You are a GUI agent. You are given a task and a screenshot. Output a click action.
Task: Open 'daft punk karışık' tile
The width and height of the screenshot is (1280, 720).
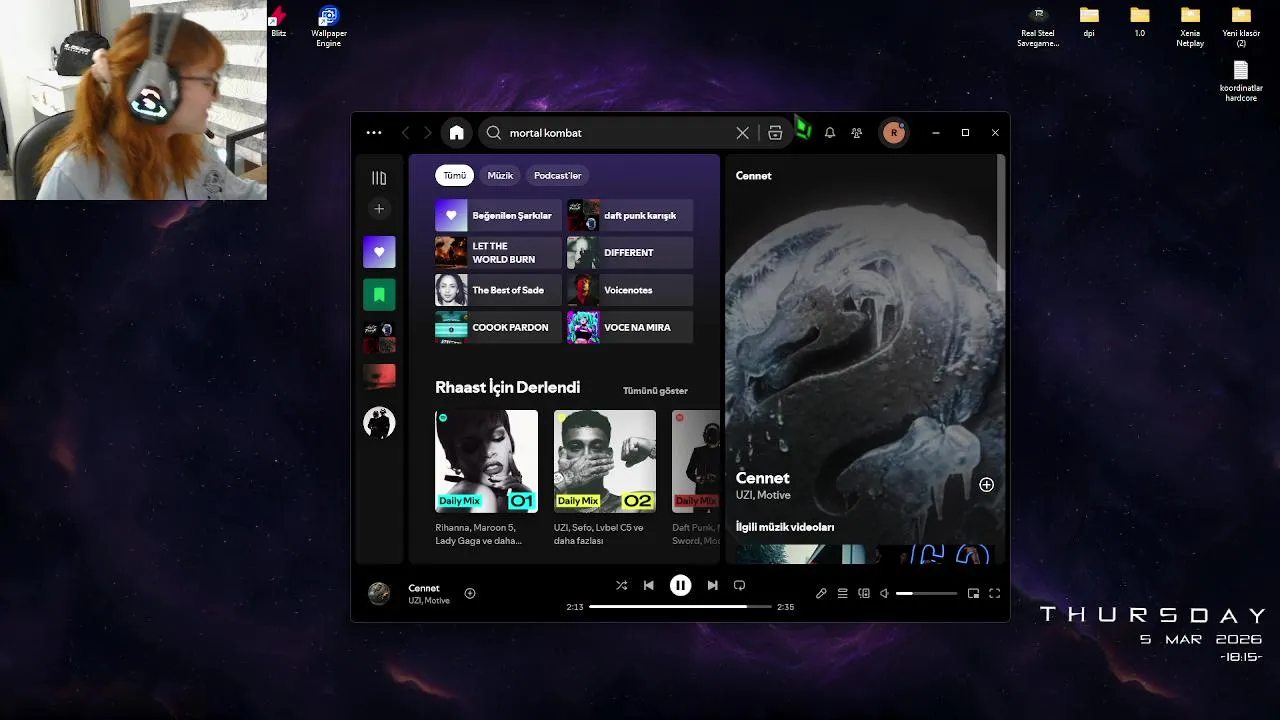pyautogui.click(x=630, y=215)
